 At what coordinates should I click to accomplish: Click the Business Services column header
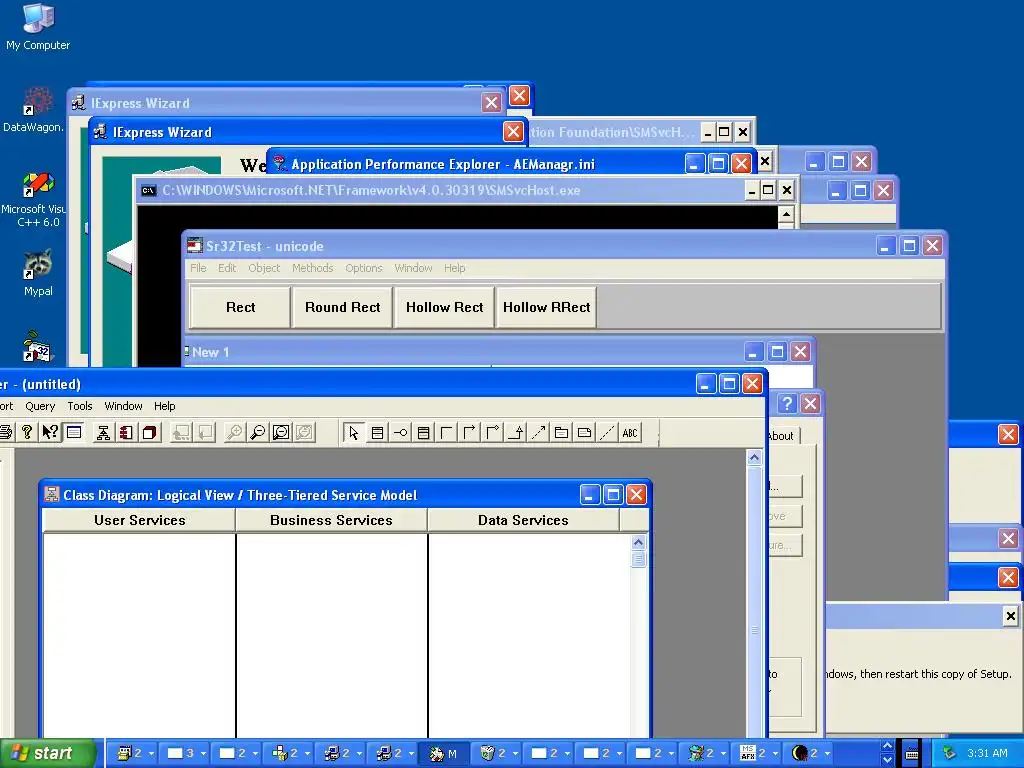(x=331, y=520)
